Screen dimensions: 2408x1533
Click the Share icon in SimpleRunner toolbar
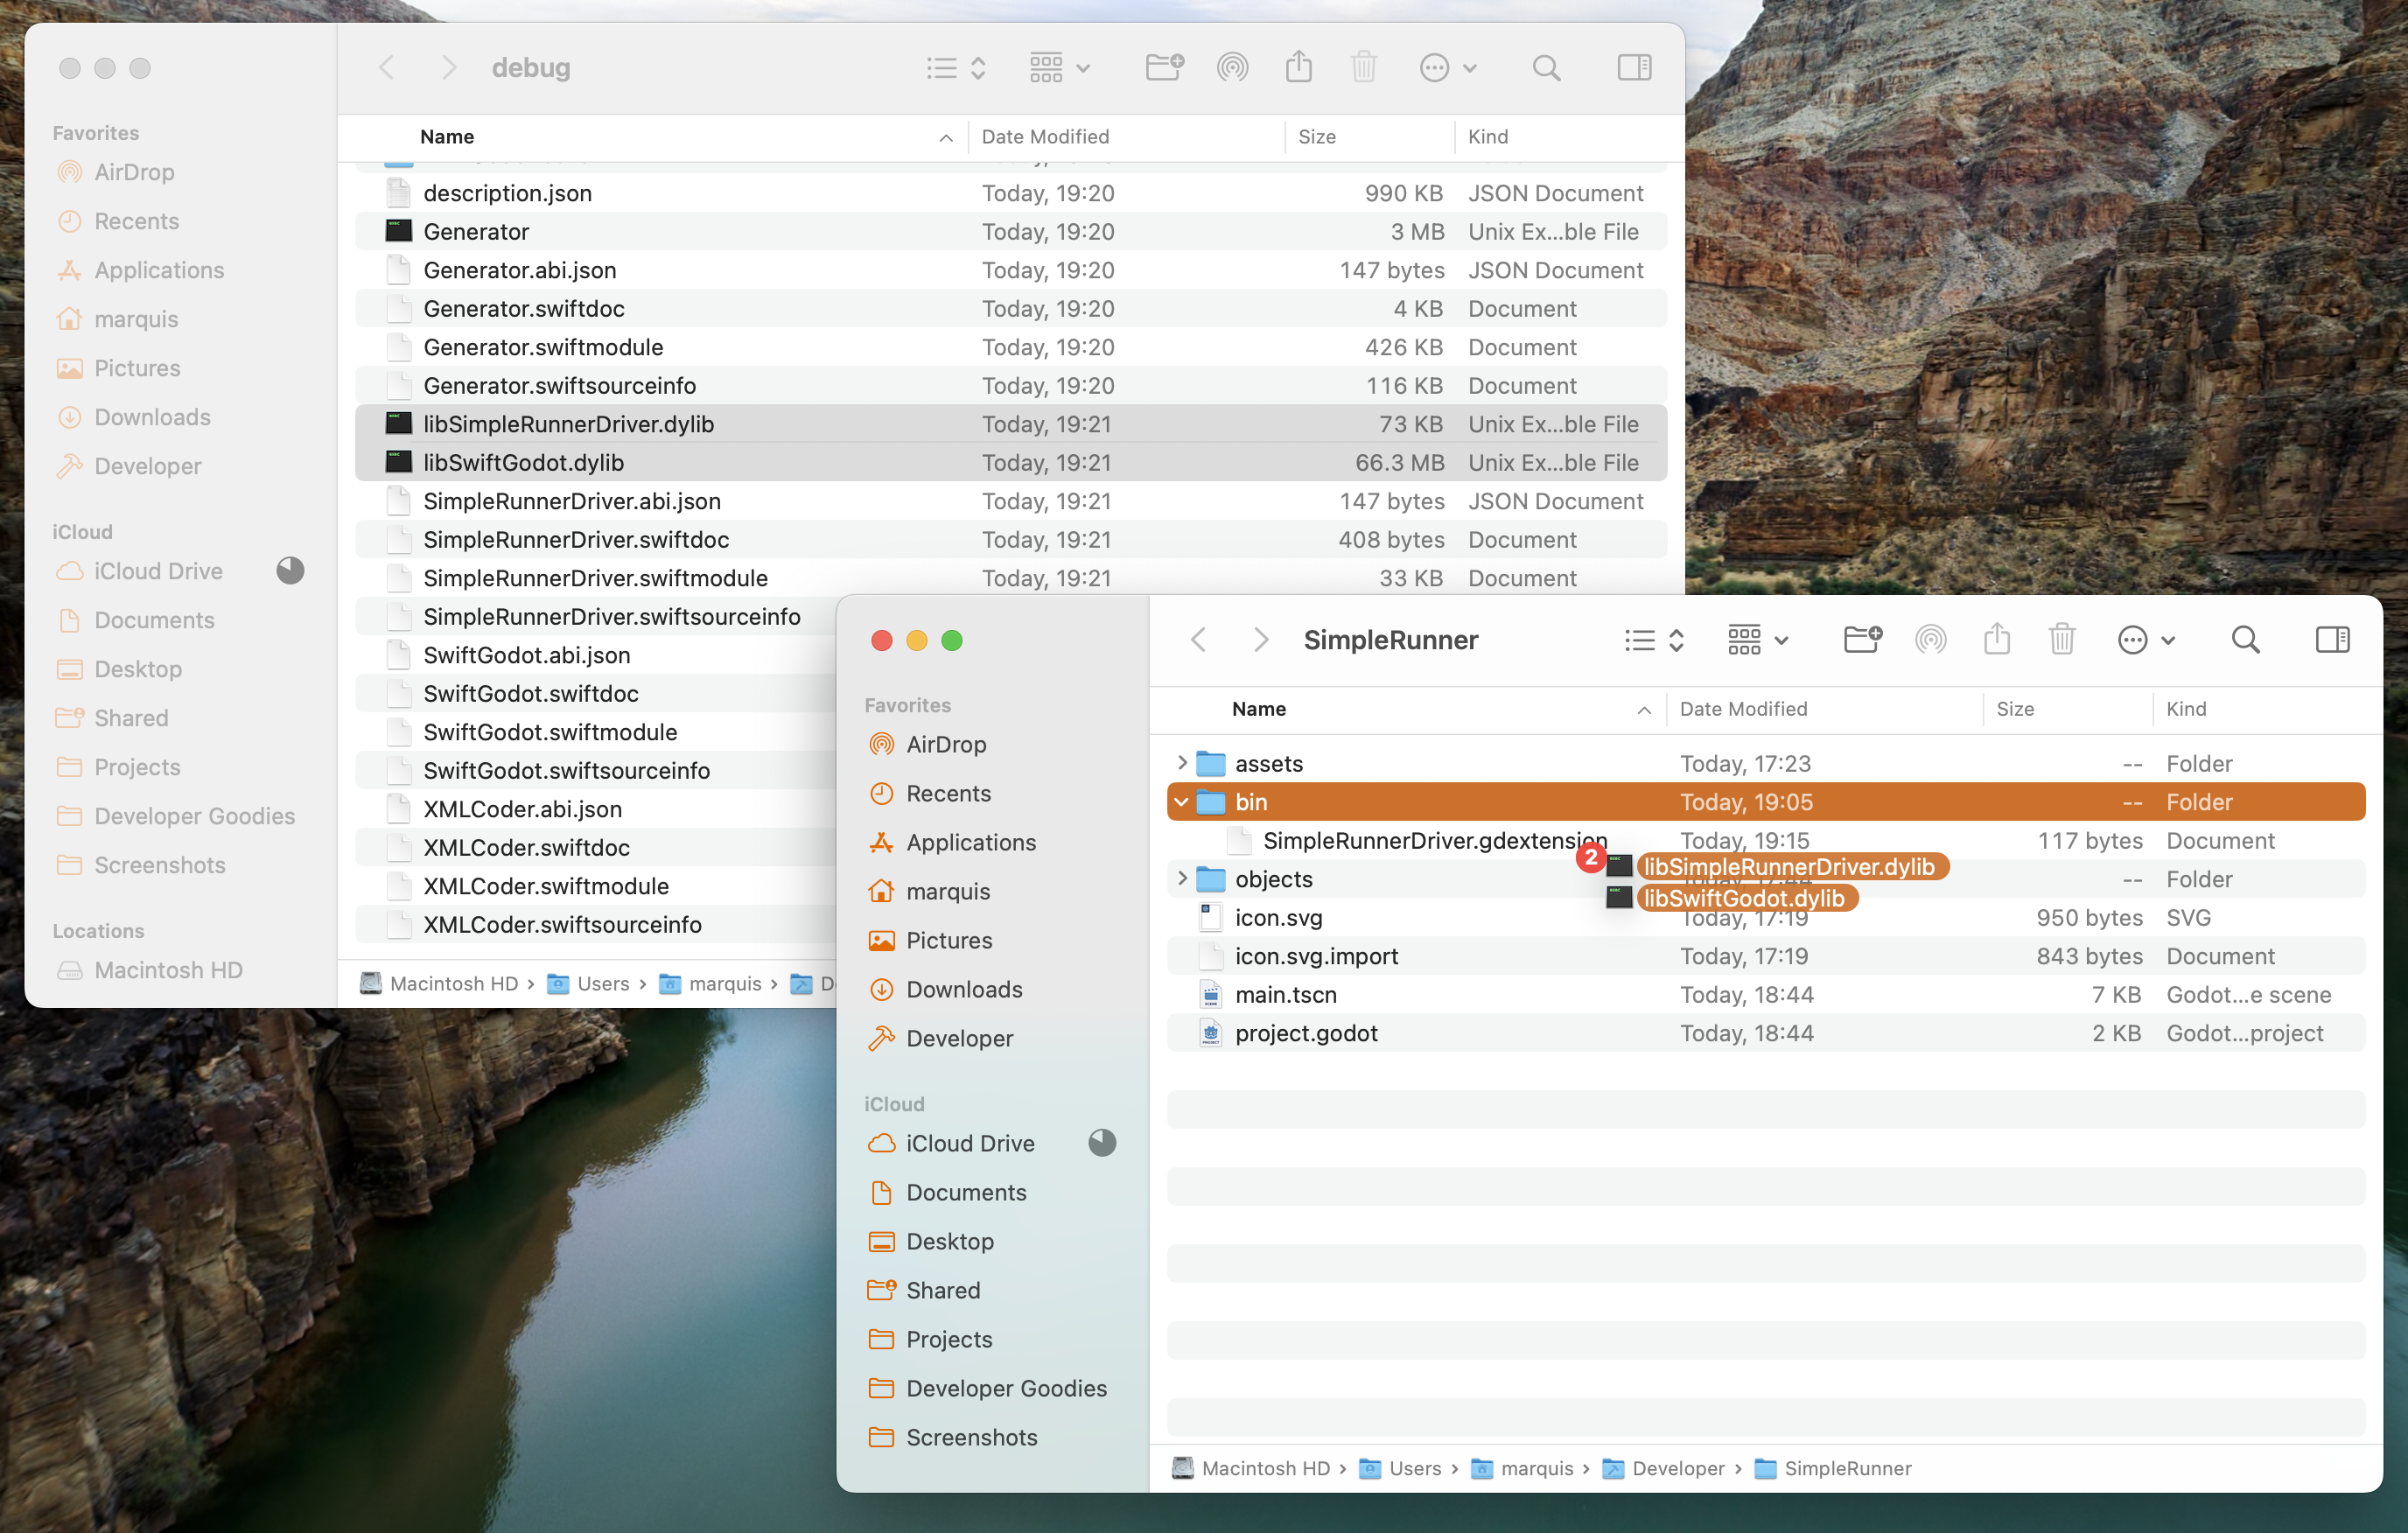[x=1996, y=640]
